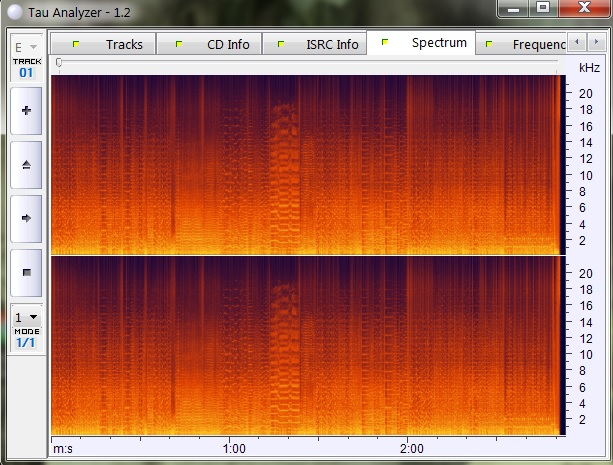Maximize the Tau Analyzer window

(543, 8)
